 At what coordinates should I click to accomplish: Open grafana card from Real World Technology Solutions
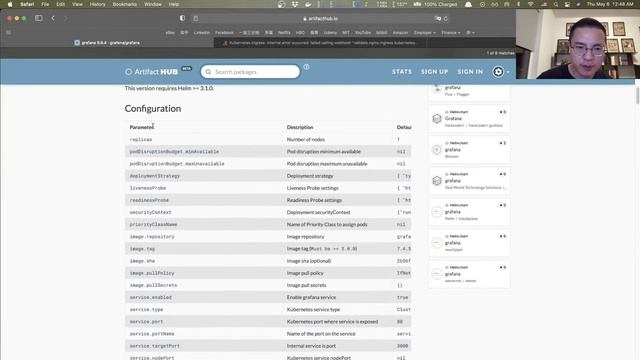pos(469,181)
